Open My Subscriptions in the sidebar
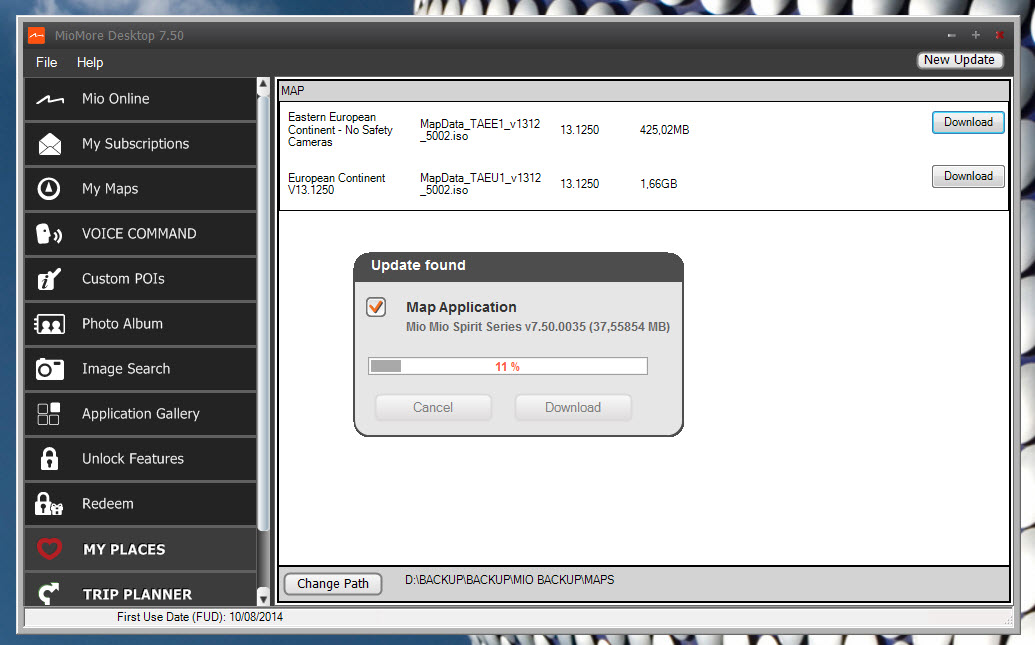 tap(141, 144)
